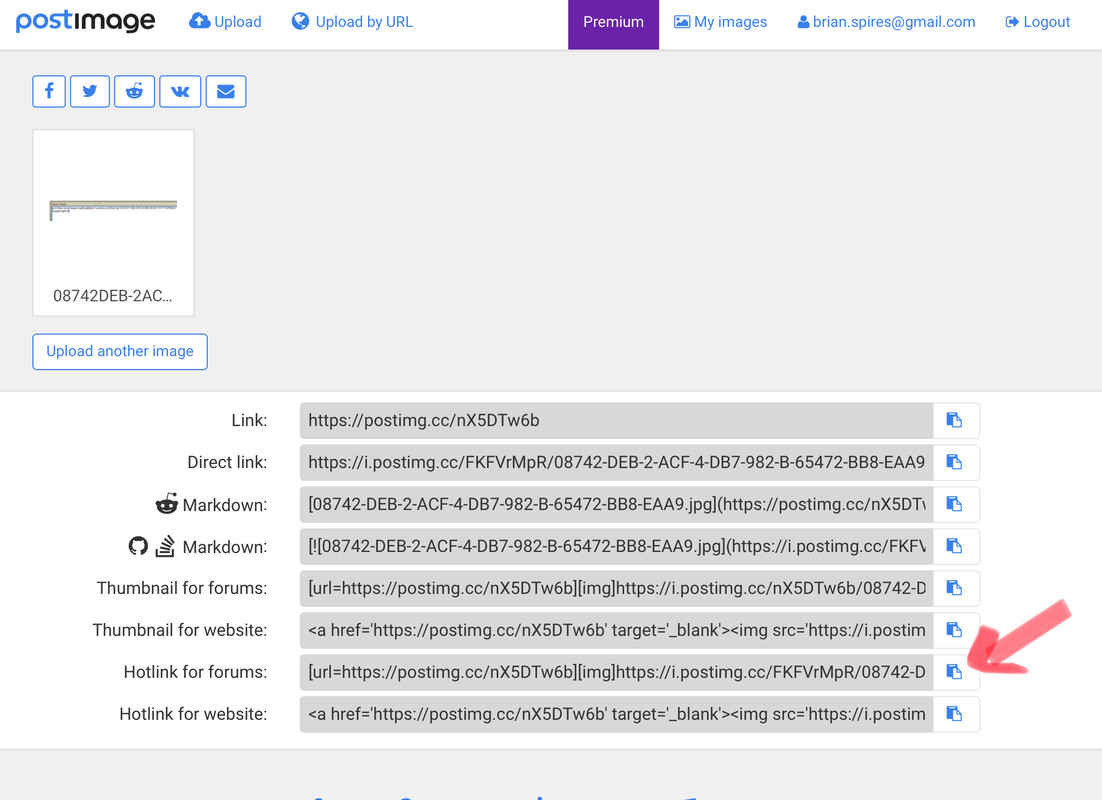
Task: Select the Hotlink for website field
Action: [616, 714]
